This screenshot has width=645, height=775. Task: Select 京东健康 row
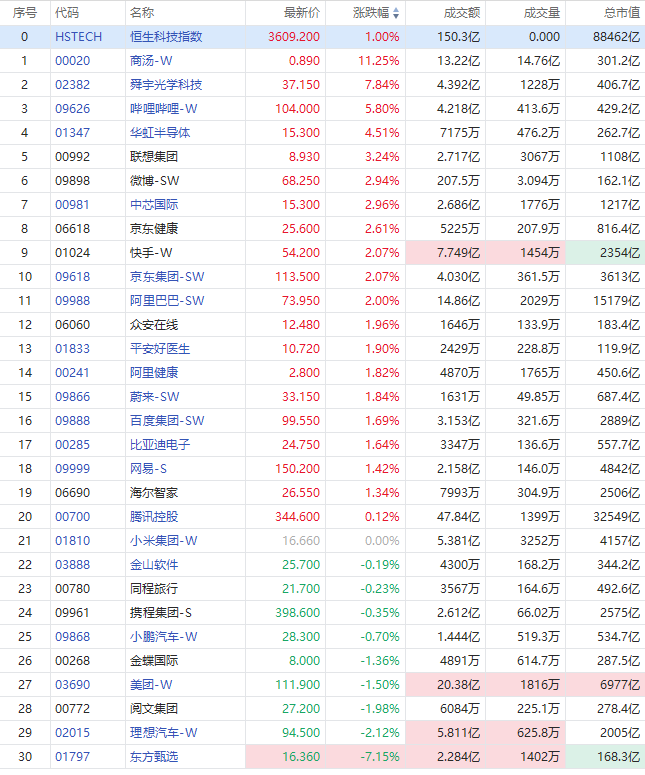tap(322, 229)
